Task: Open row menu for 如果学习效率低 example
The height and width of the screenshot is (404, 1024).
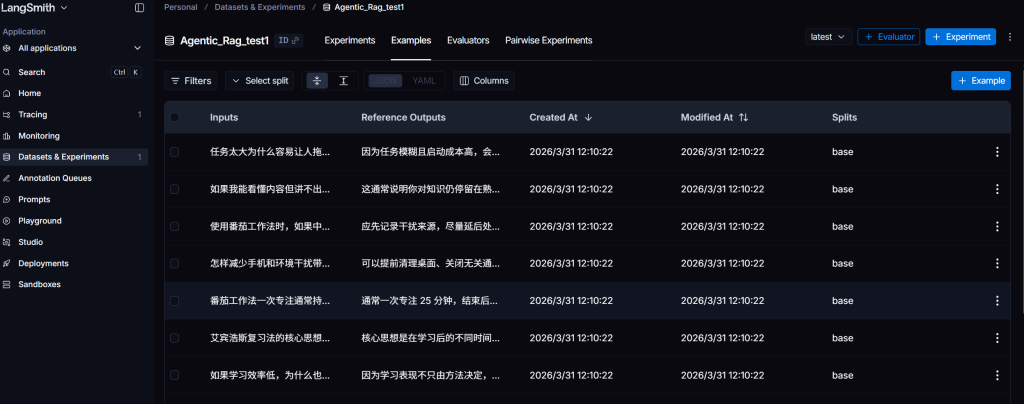Action: tap(997, 375)
